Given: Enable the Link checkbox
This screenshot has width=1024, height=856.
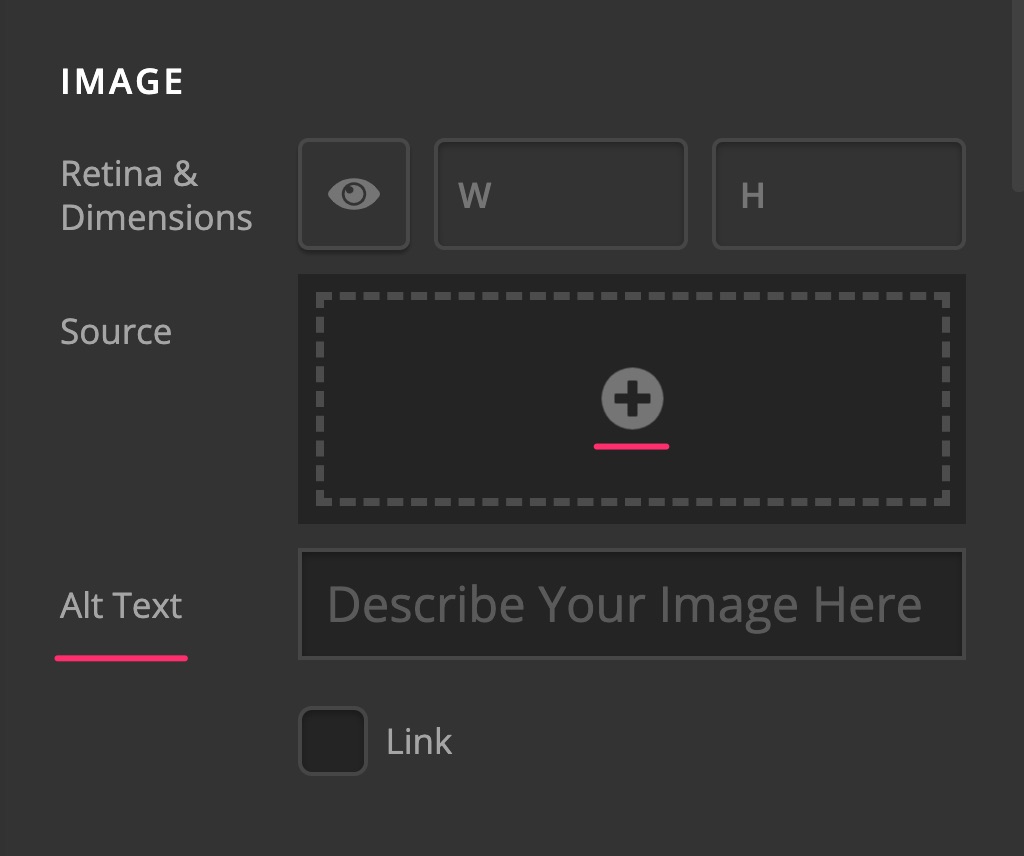Looking at the screenshot, I should pos(333,741).
